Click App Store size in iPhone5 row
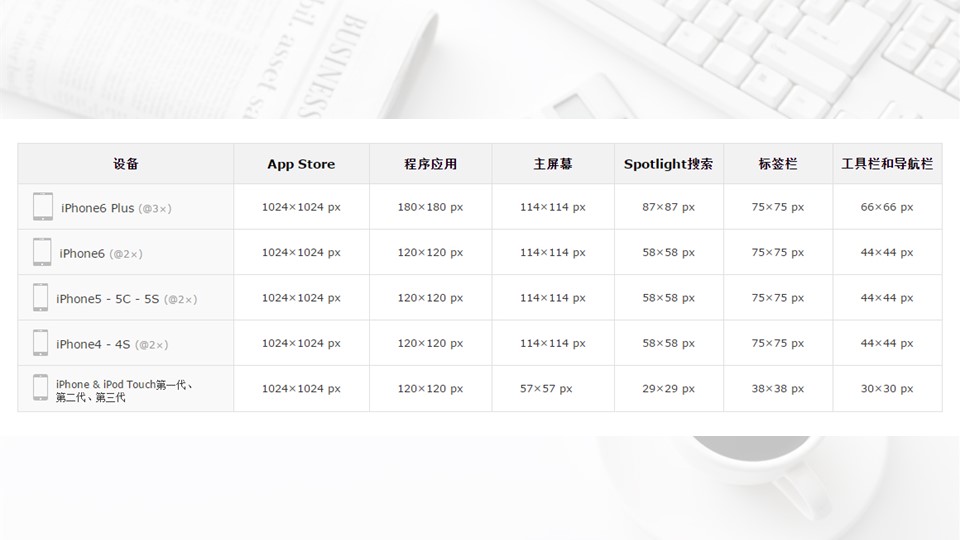Image resolution: width=960 pixels, height=540 pixels. click(301, 298)
